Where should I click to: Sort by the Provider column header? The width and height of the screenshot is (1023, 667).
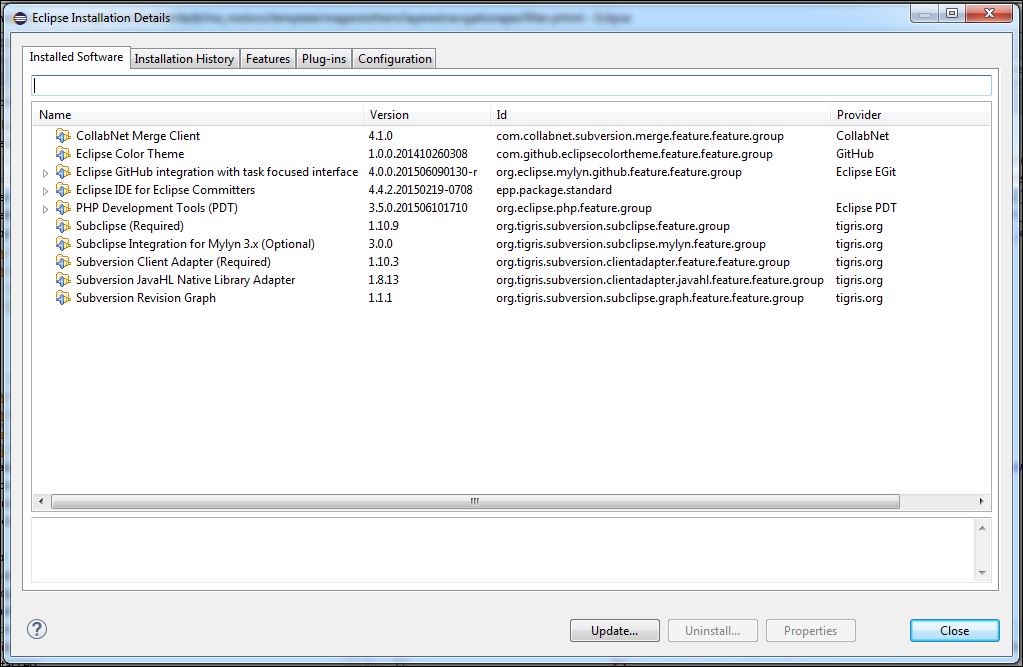point(911,115)
